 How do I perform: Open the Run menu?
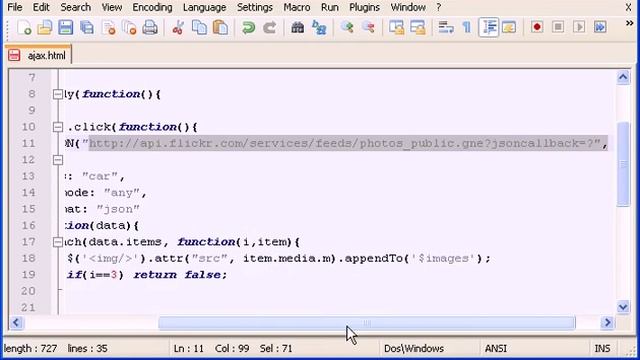(x=329, y=7)
